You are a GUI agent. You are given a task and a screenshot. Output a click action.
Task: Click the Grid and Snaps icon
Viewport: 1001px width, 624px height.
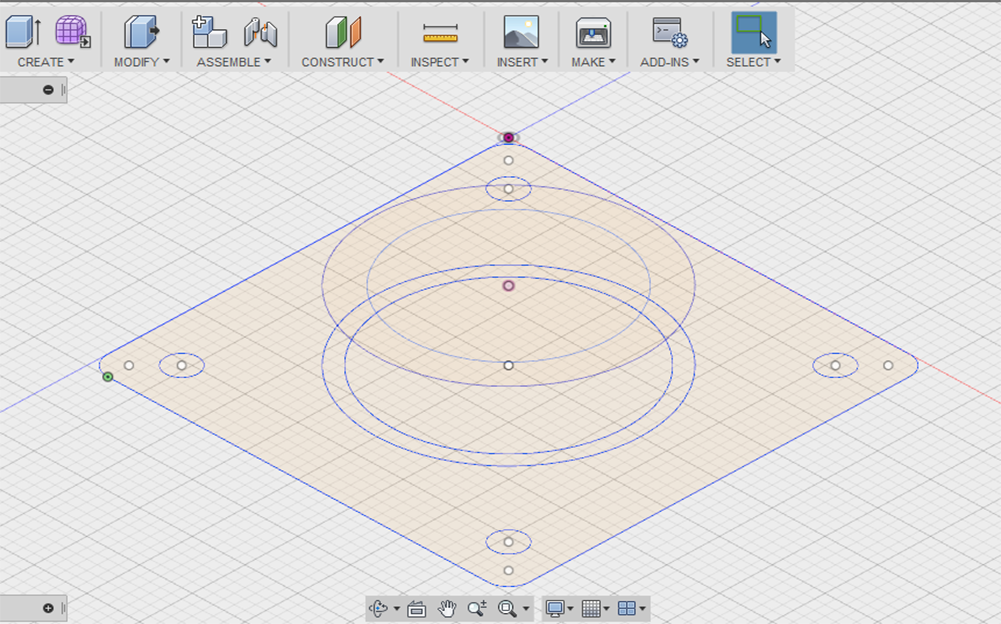591,609
